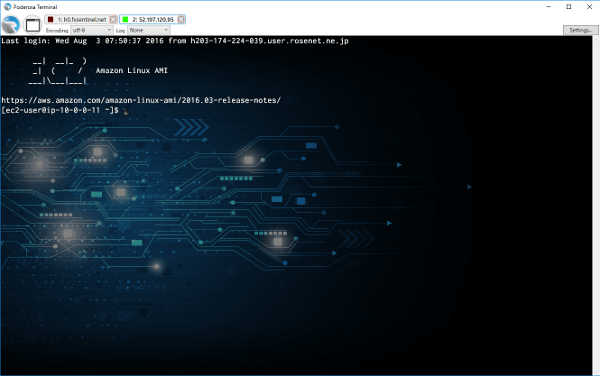Click the Poderosa main menu logo button
The image size is (600, 376).
(11, 25)
